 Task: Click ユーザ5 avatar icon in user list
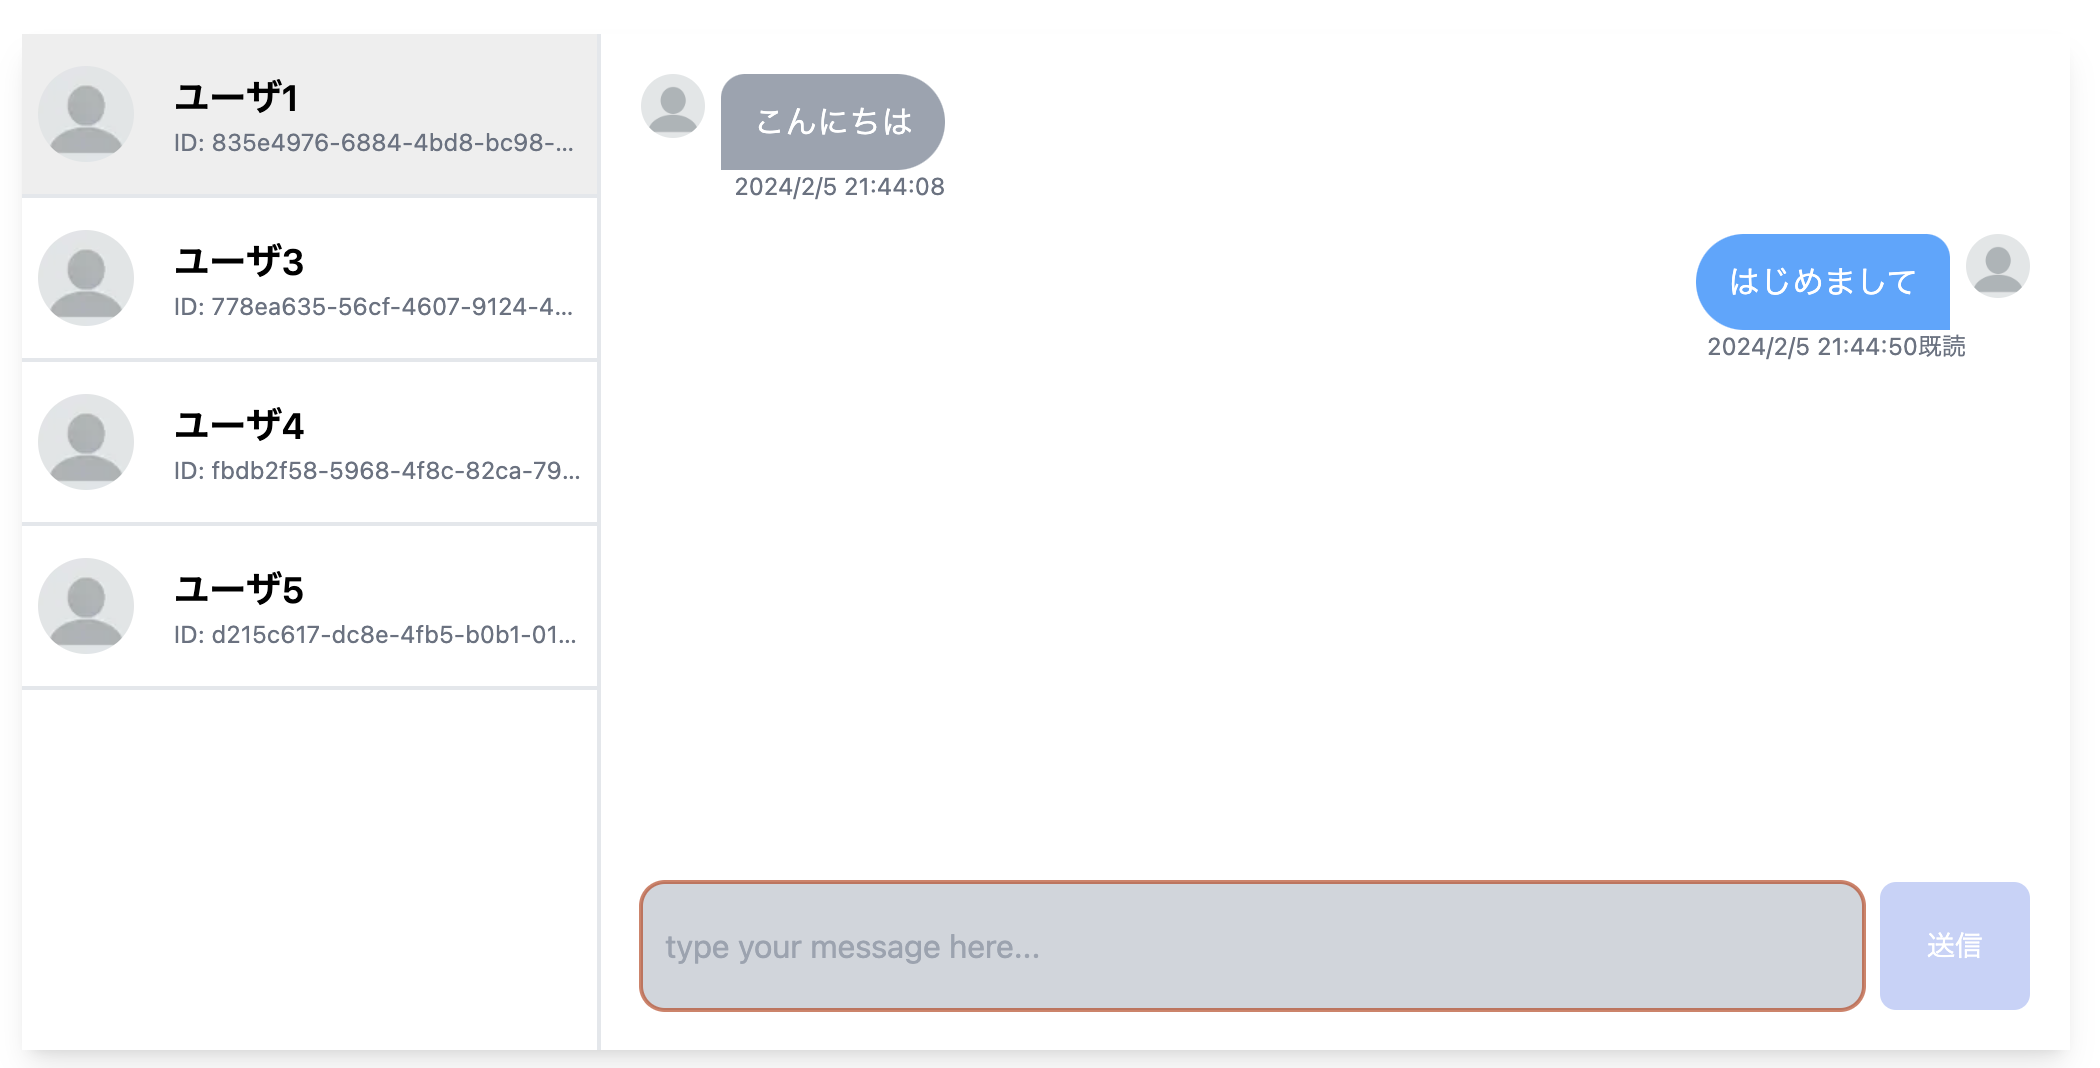pyautogui.click(x=86, y=606)
